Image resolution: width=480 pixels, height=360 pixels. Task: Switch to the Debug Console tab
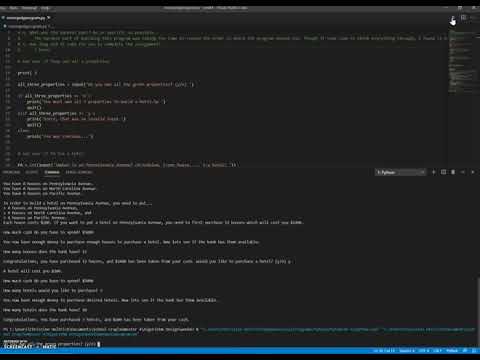tap(79, 172)
